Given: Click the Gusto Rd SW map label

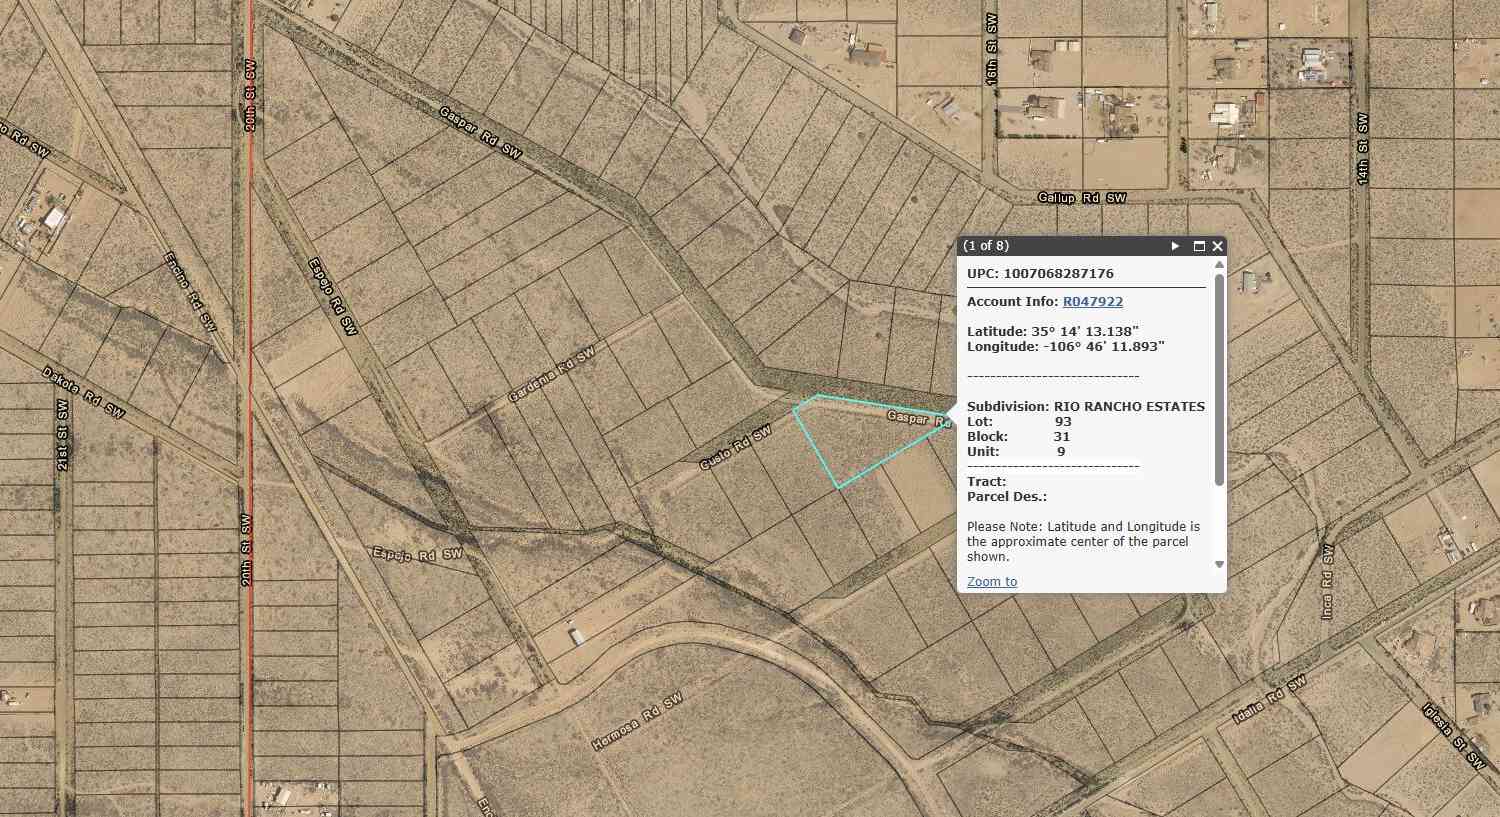Looking at the screenshot, I should click(x=735, y=449).
